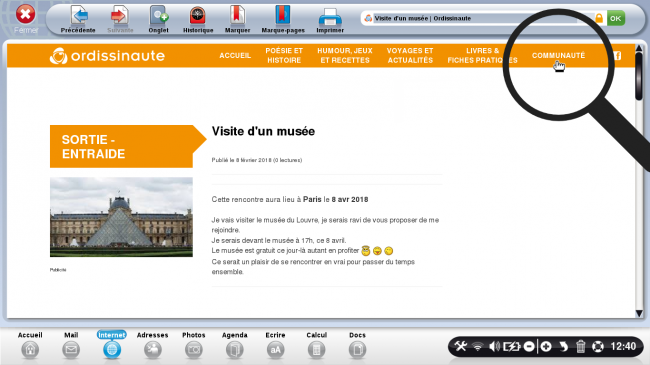Click the Facebook icon in the orange header
The image size is (650, 365).
(x=617, y=56)
